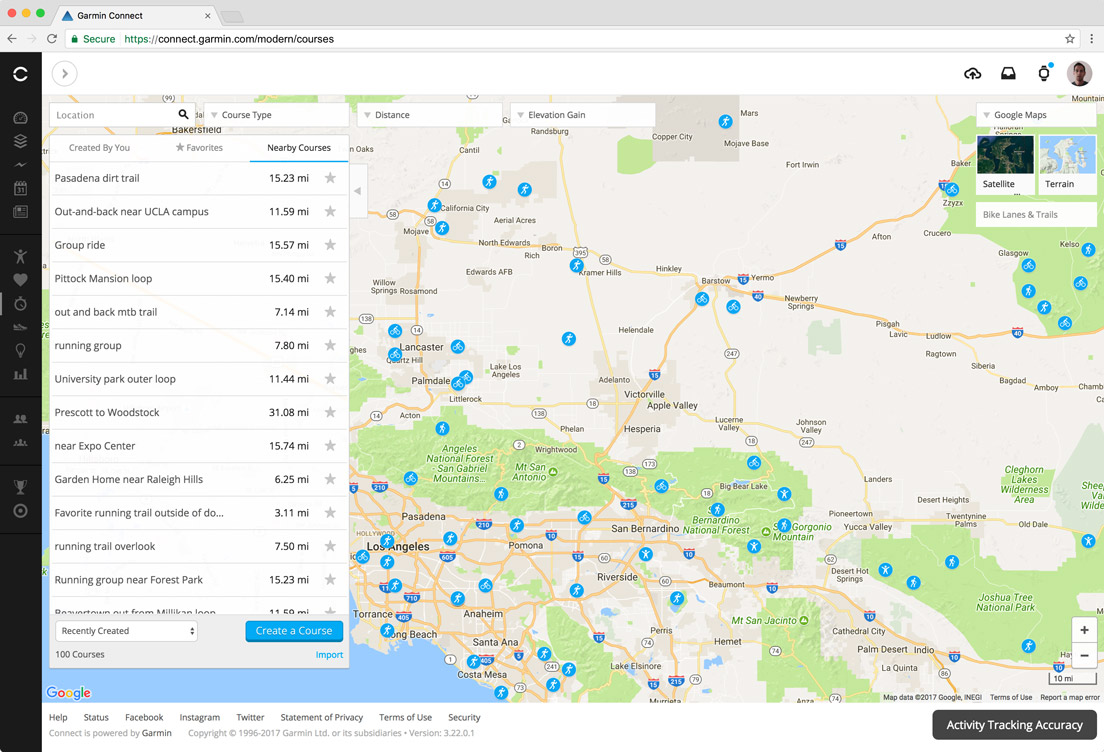This screenshot has width=1104, height=752.
Task: Bookmark page with star in address bar
Action: click(x=1070, y=39)
